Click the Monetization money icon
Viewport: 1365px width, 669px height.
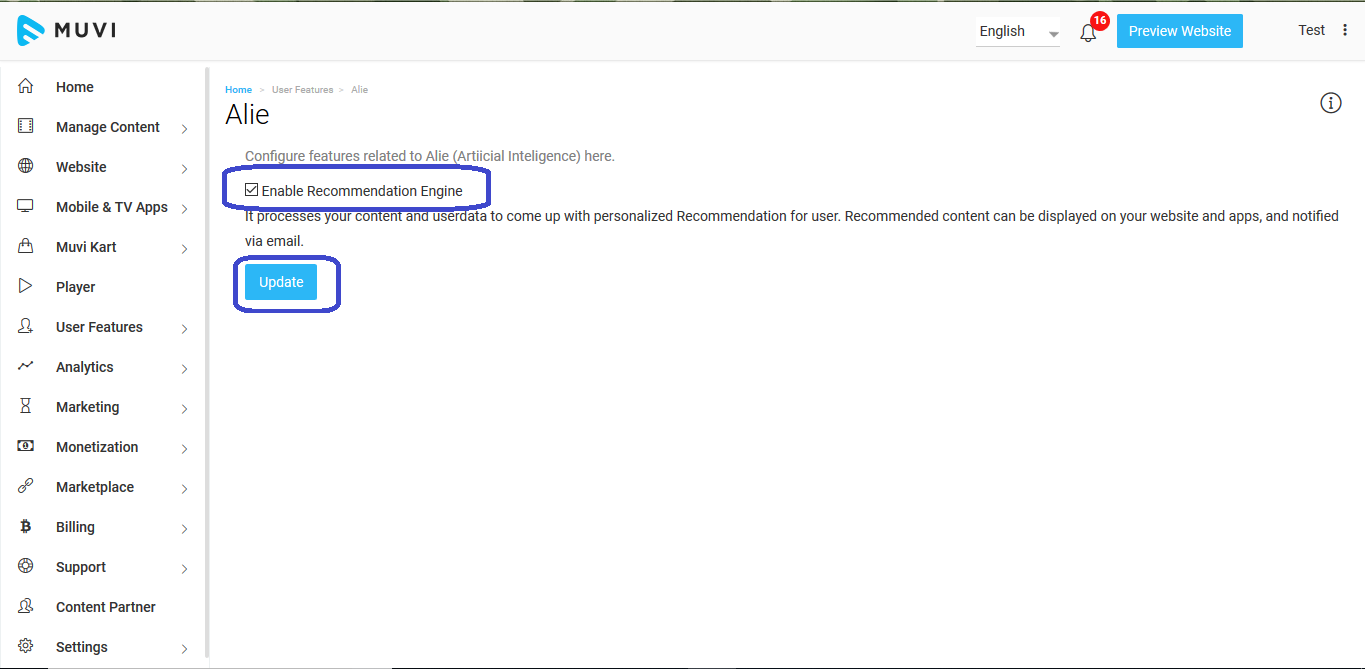pos(26,446)
